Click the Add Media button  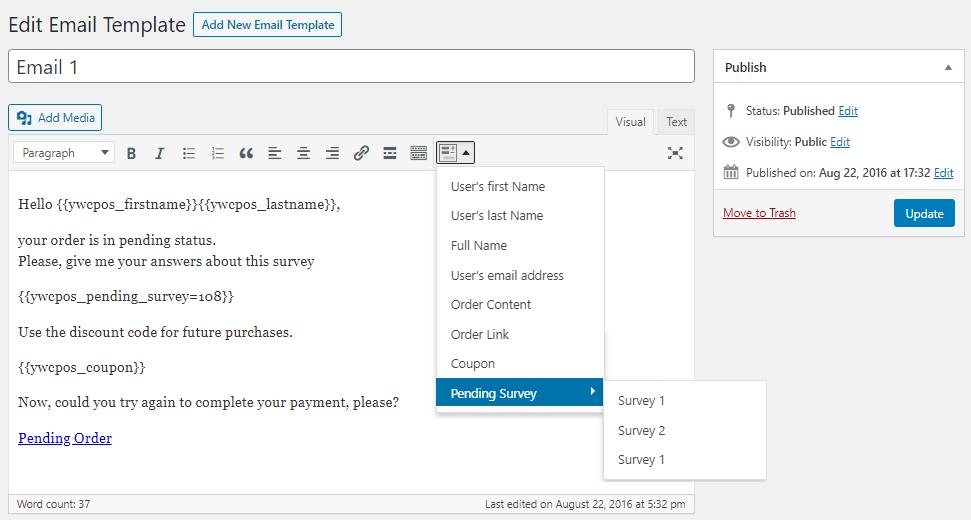coord(55,118)
